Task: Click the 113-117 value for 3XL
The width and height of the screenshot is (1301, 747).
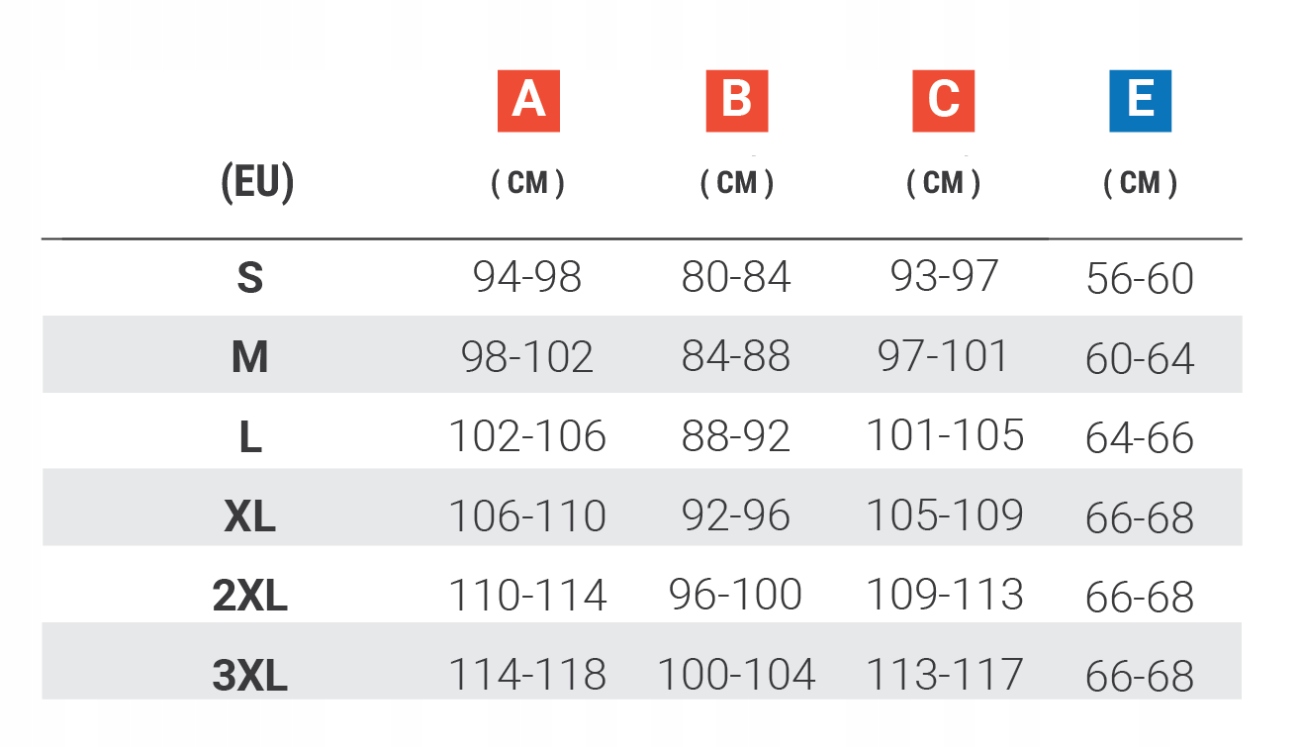Action: click(944, 674)
